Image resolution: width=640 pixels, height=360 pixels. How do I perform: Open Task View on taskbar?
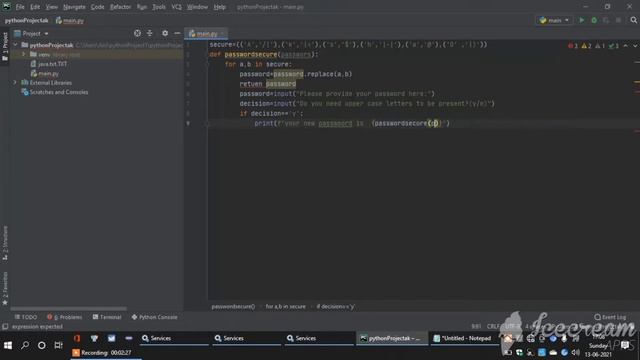pos(58,345)
